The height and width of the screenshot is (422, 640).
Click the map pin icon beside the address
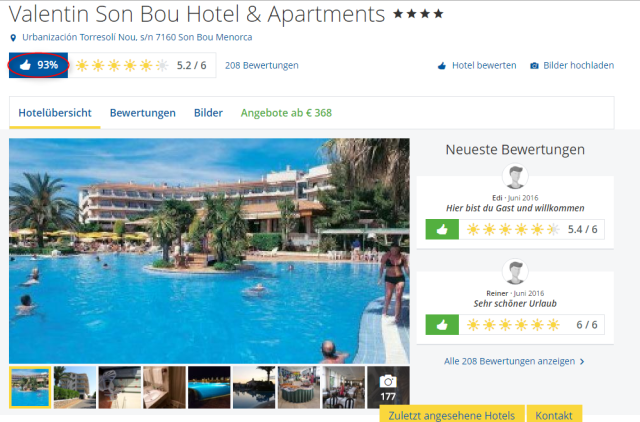[13, 38]
